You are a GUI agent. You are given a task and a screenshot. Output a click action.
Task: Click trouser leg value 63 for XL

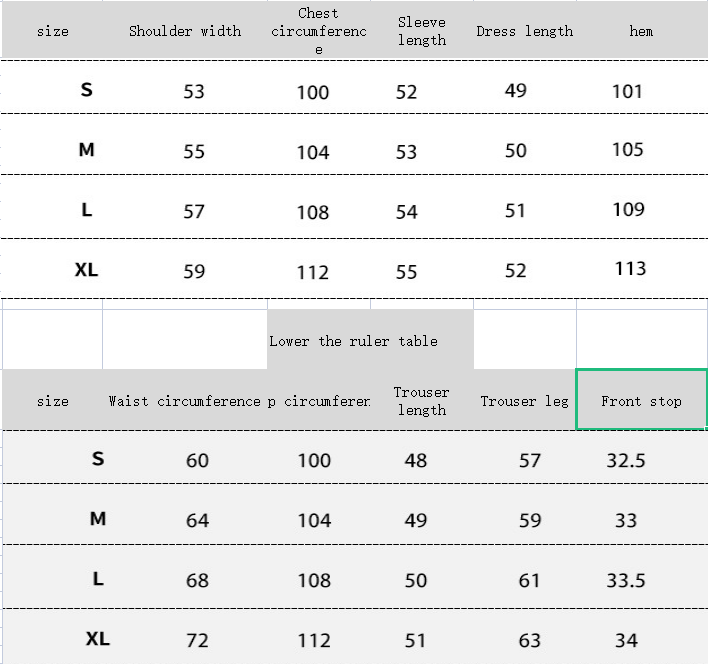(x=530, y=640)
